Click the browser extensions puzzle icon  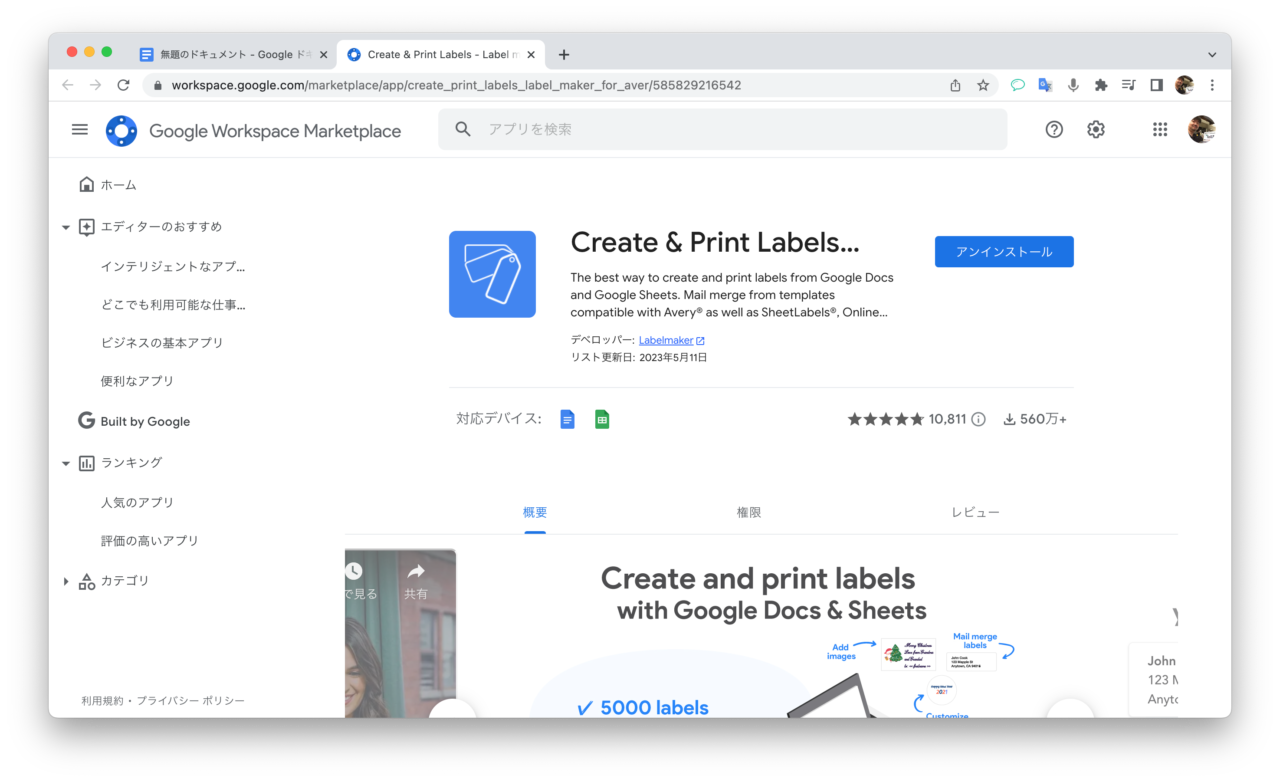click(1101, 85)
